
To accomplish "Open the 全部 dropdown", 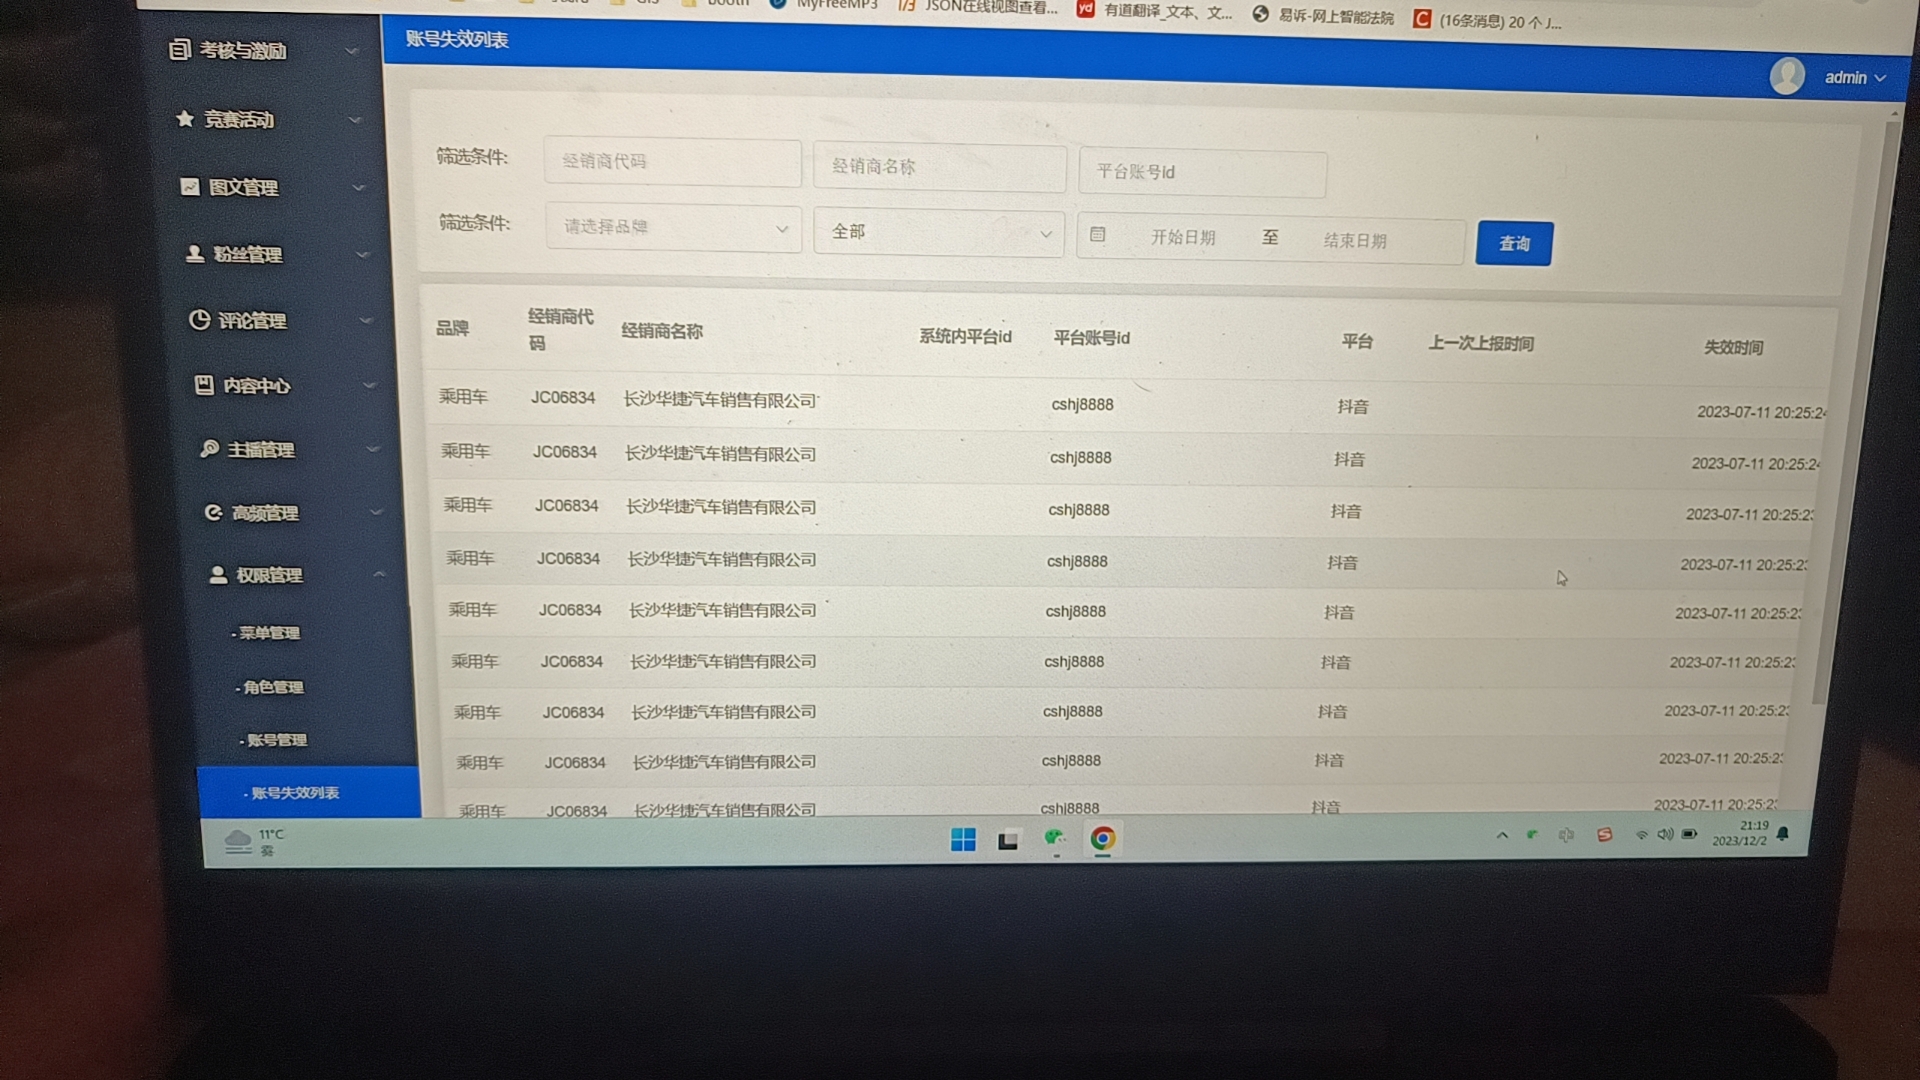I will pos(939,232).
